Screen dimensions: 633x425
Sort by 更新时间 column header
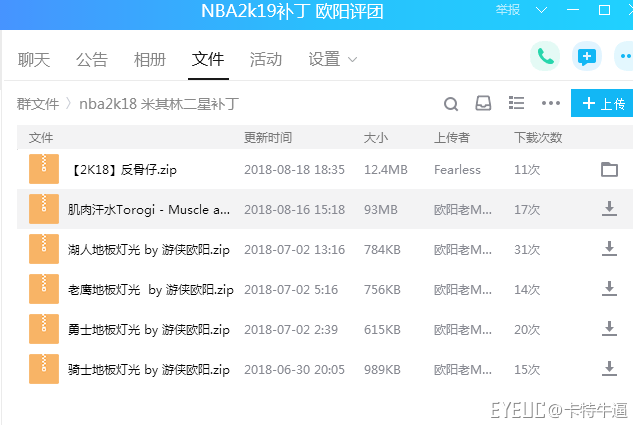point(268,138)
